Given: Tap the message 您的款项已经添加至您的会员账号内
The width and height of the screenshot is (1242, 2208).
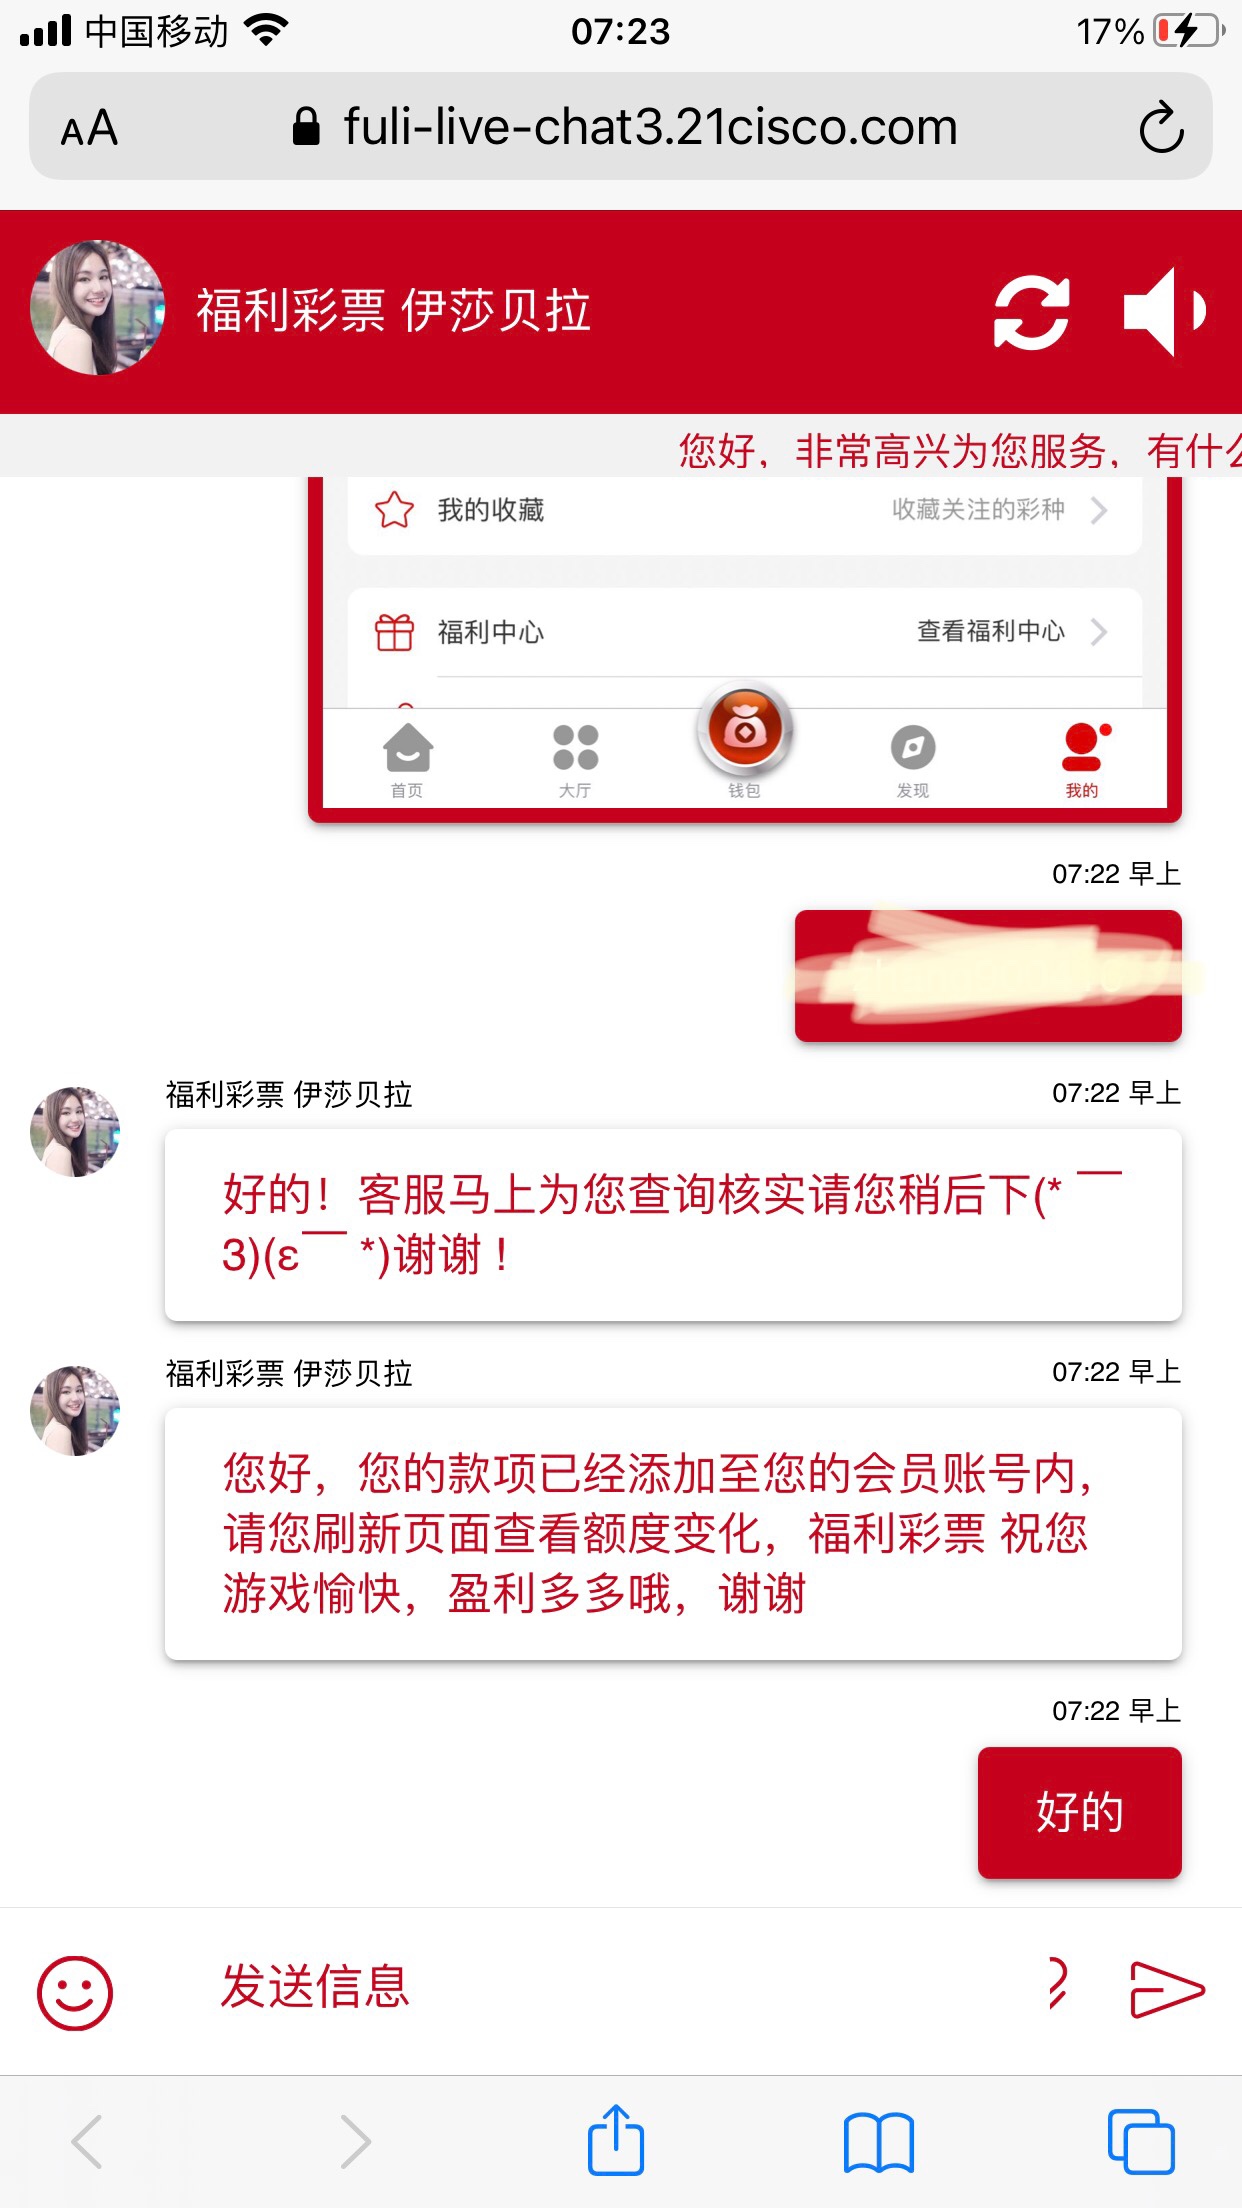Looking at the screenshot, I should click(673, 1534).
